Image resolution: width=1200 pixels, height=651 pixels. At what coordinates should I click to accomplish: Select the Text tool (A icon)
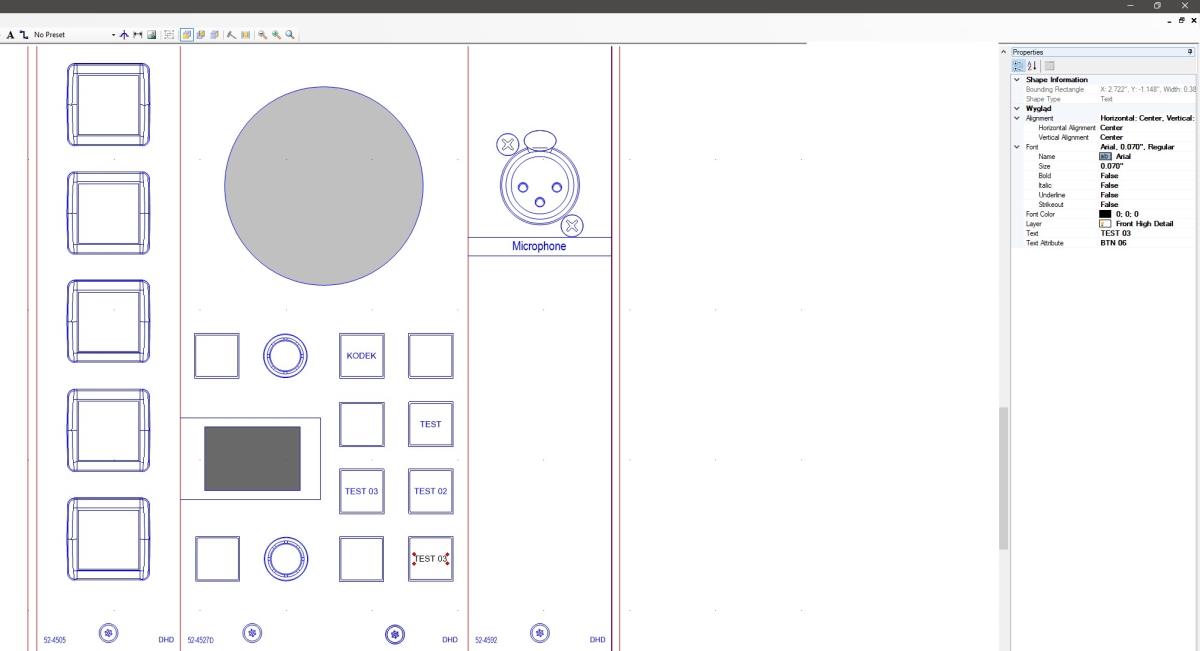[x=11, y=35]
